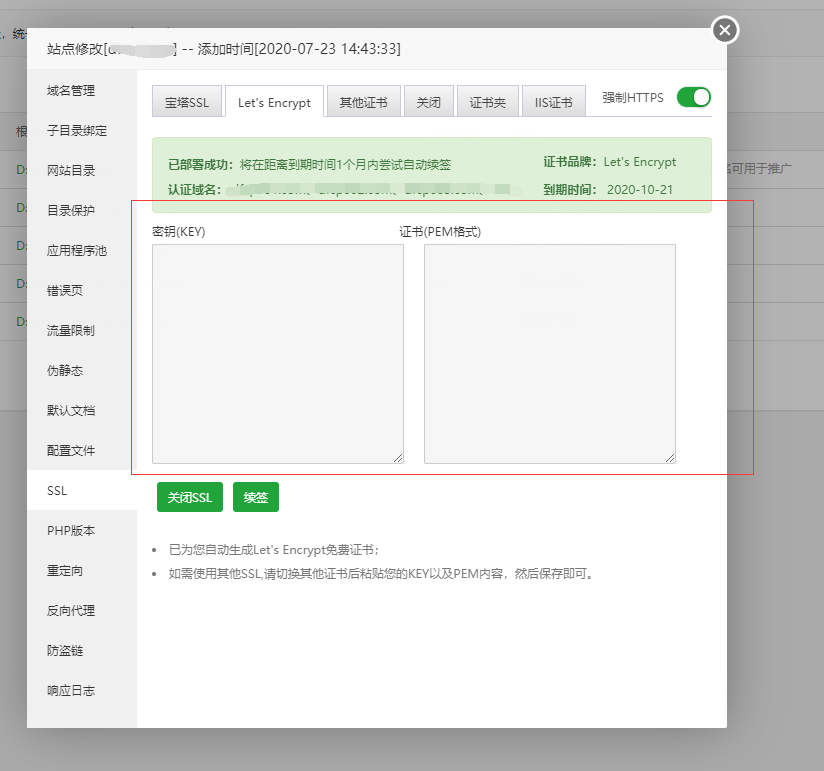Focus the 证书(PEM格式) text area

pos(550,354)
